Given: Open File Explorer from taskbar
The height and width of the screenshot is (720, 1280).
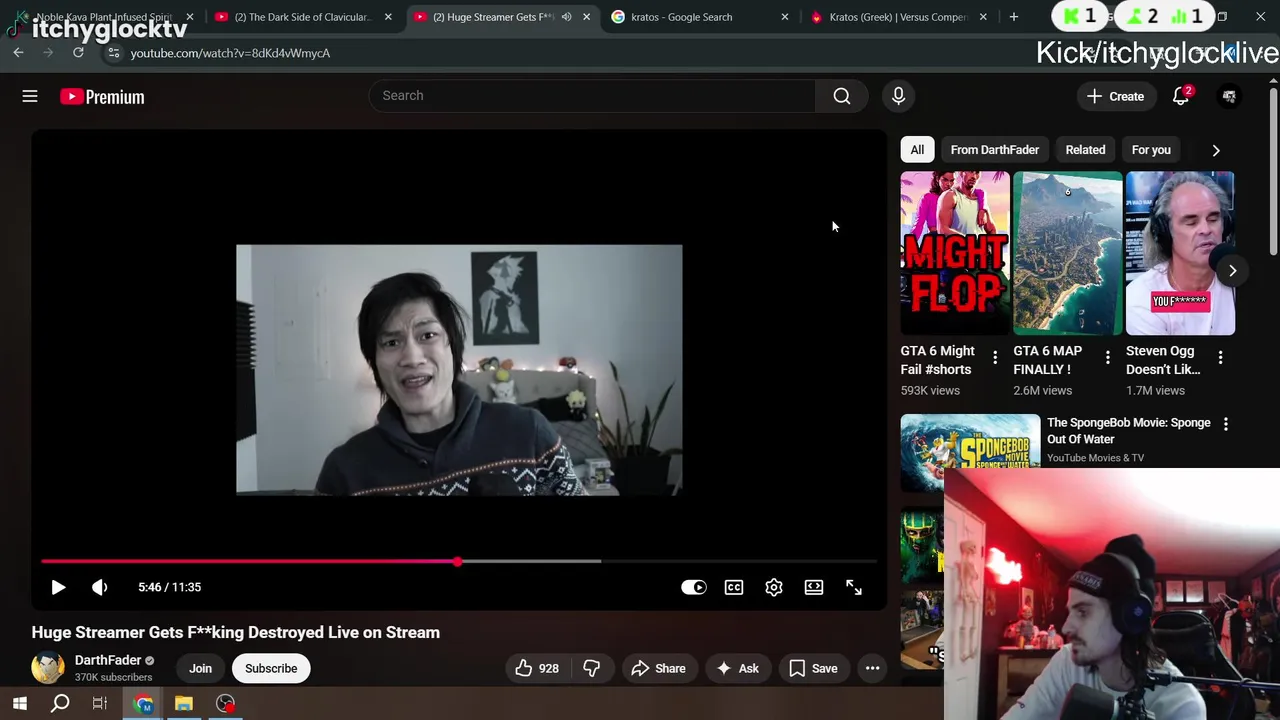Looking at the screenshot, I should coord(184,704).
